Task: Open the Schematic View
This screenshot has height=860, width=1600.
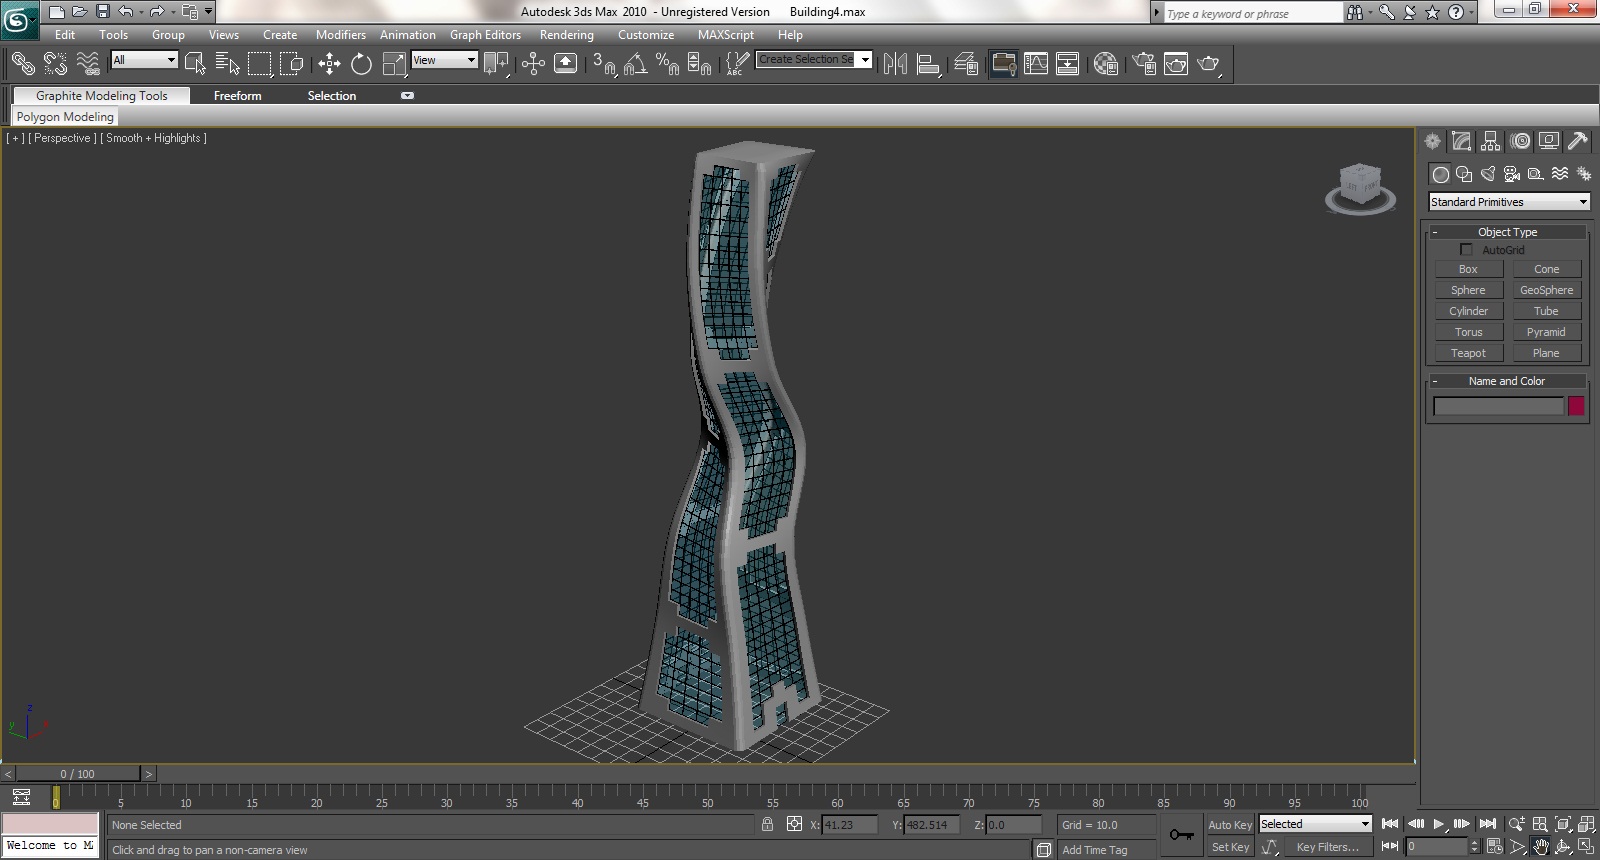Action: pyautogui.click(x=1068, y=64)
